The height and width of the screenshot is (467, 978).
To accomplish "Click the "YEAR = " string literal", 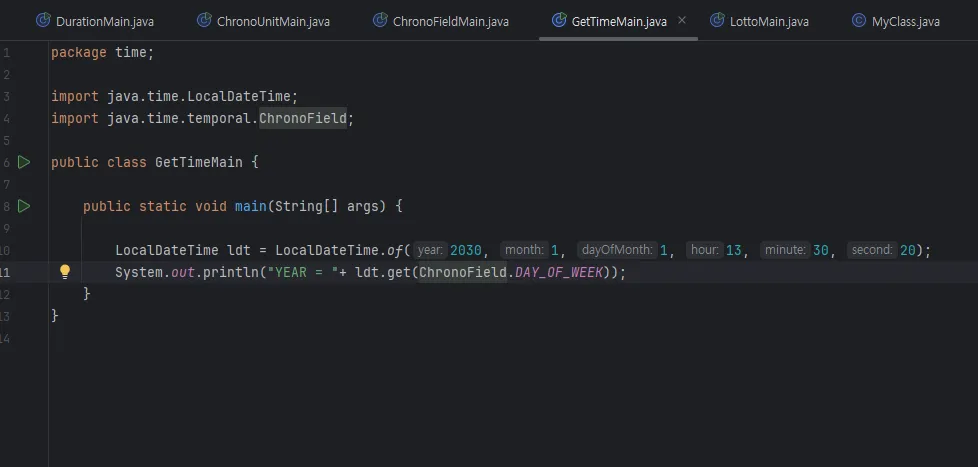I will point(303,272).
